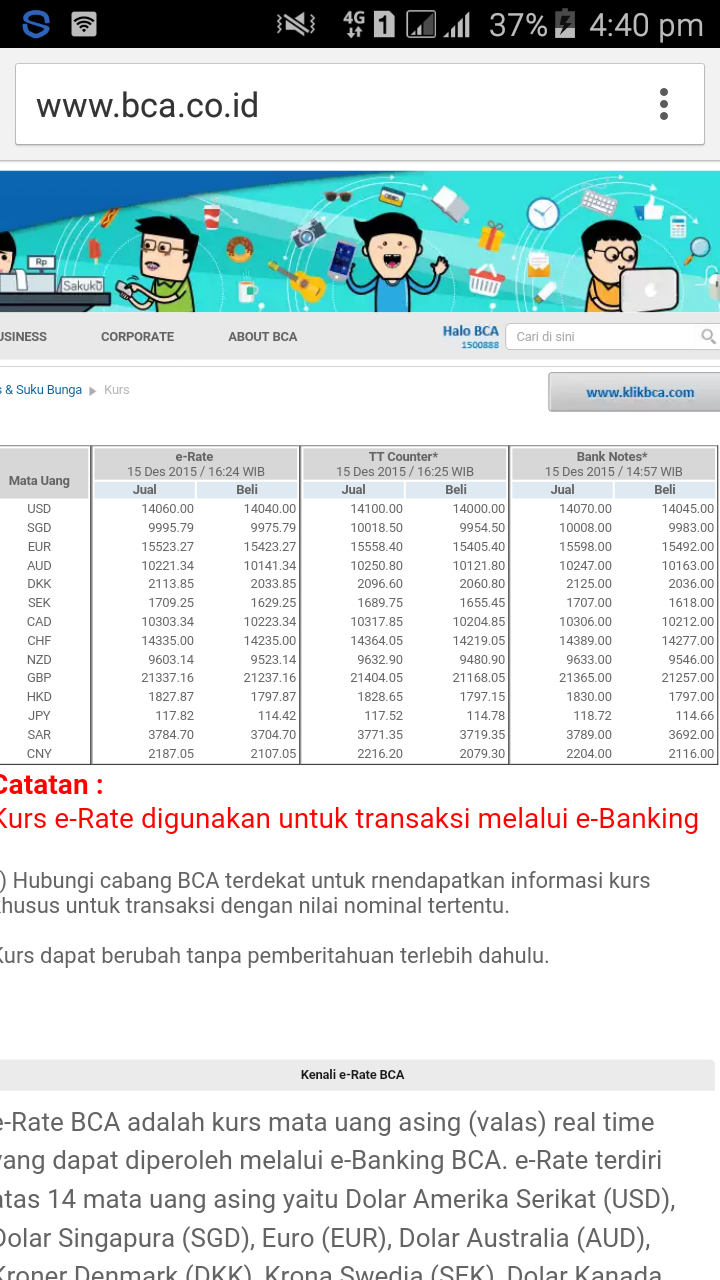Open the USINESS (Business) menu item
Image resolution: width=720 pixels, height=1280 pixels.
tap(23, 337)
